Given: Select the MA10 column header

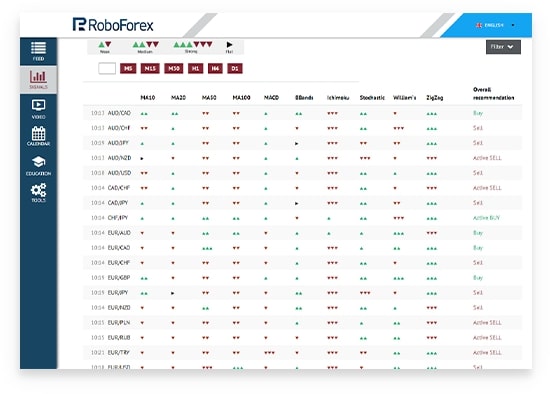Looking at the screenshot, I should [148, 98].
